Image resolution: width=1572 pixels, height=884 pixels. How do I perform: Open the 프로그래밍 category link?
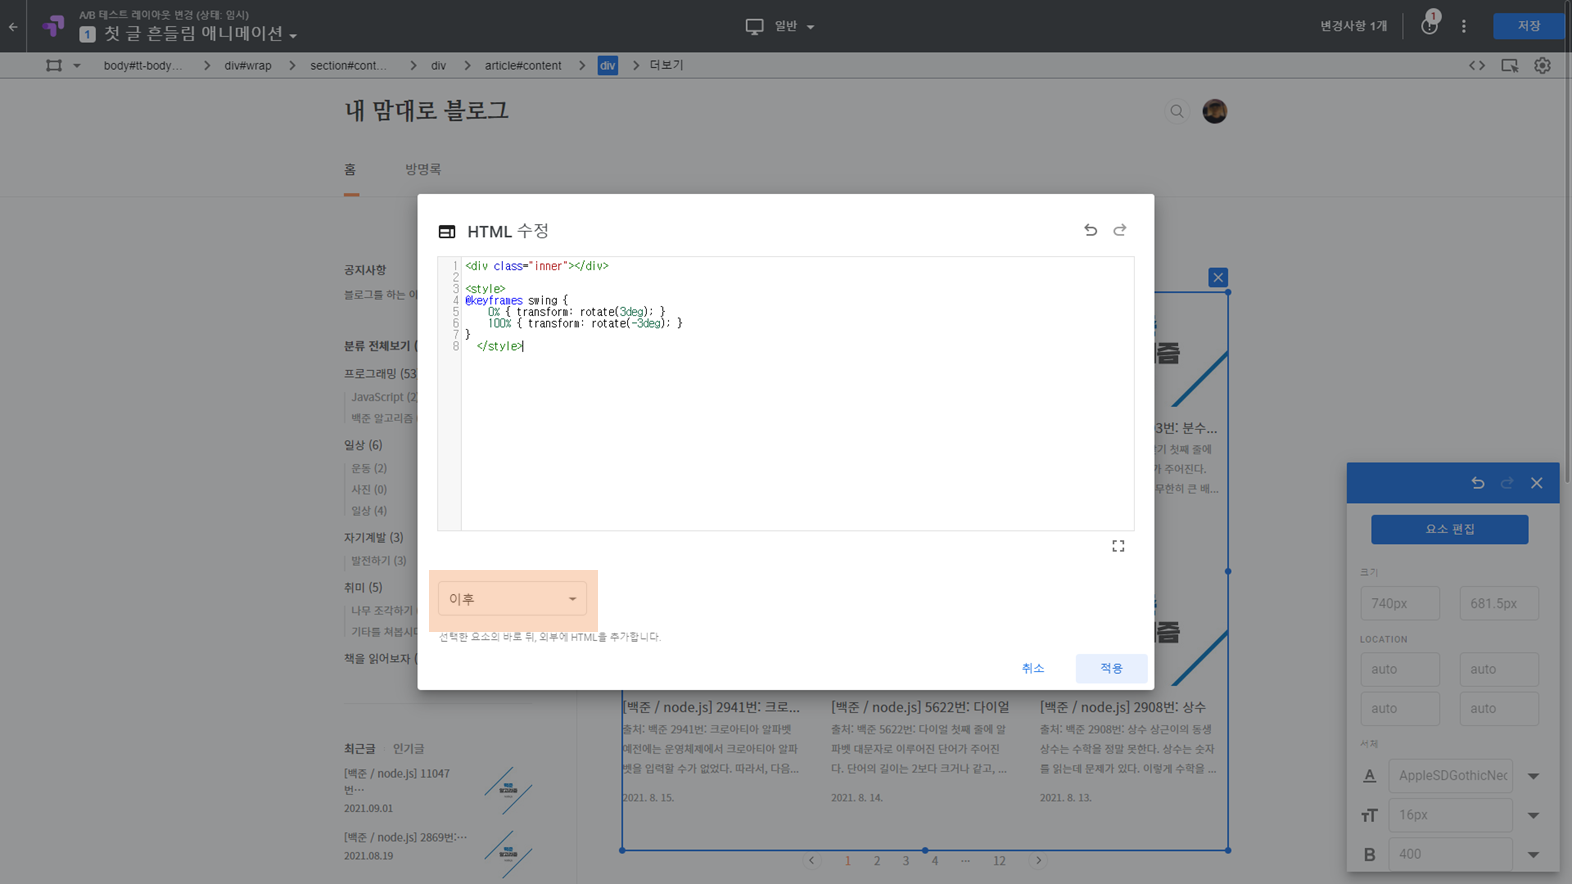[380, 373]
